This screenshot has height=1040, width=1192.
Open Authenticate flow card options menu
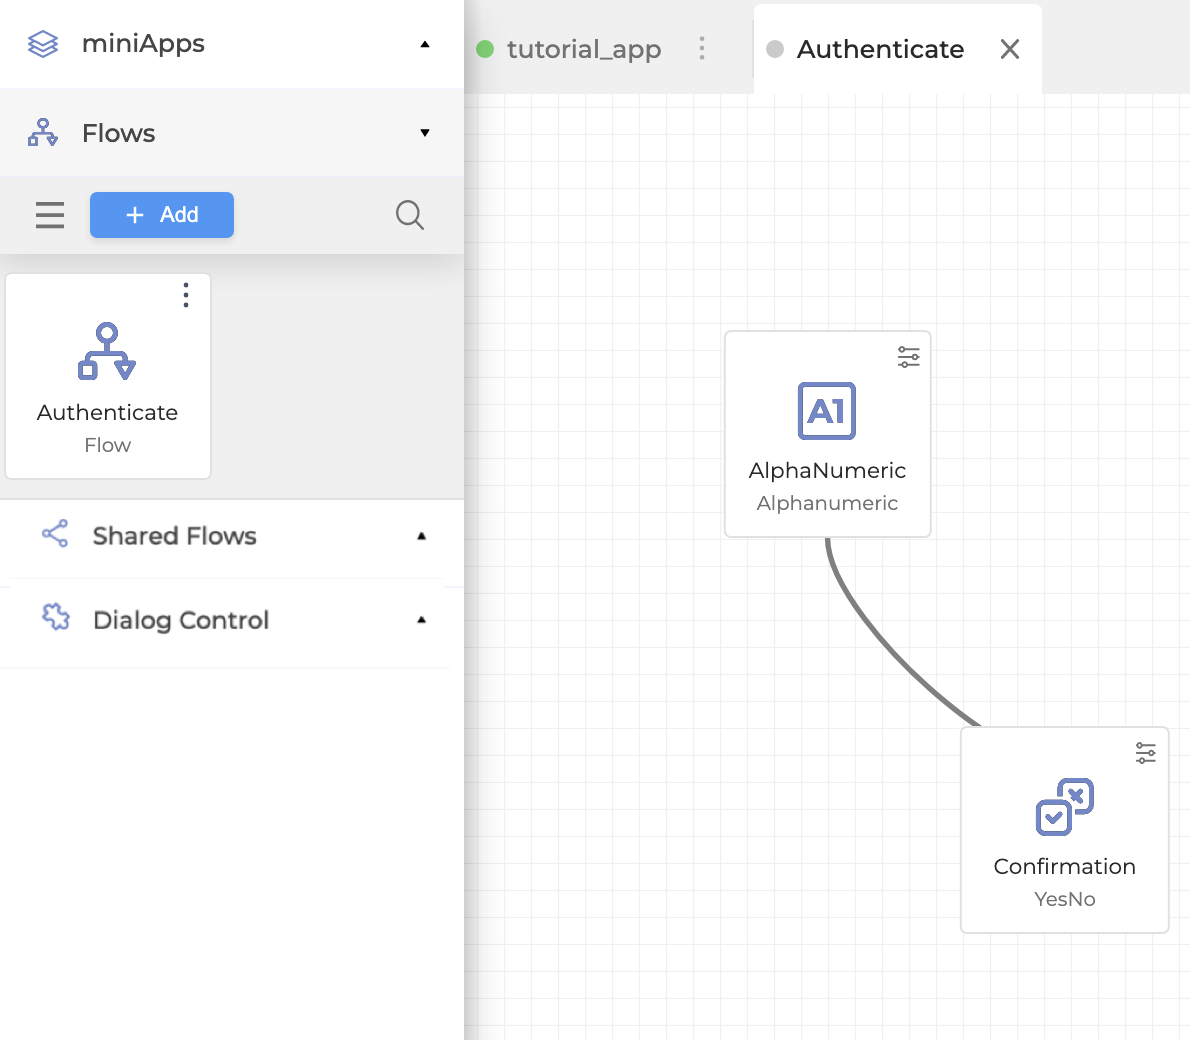(x=186, y=295)
